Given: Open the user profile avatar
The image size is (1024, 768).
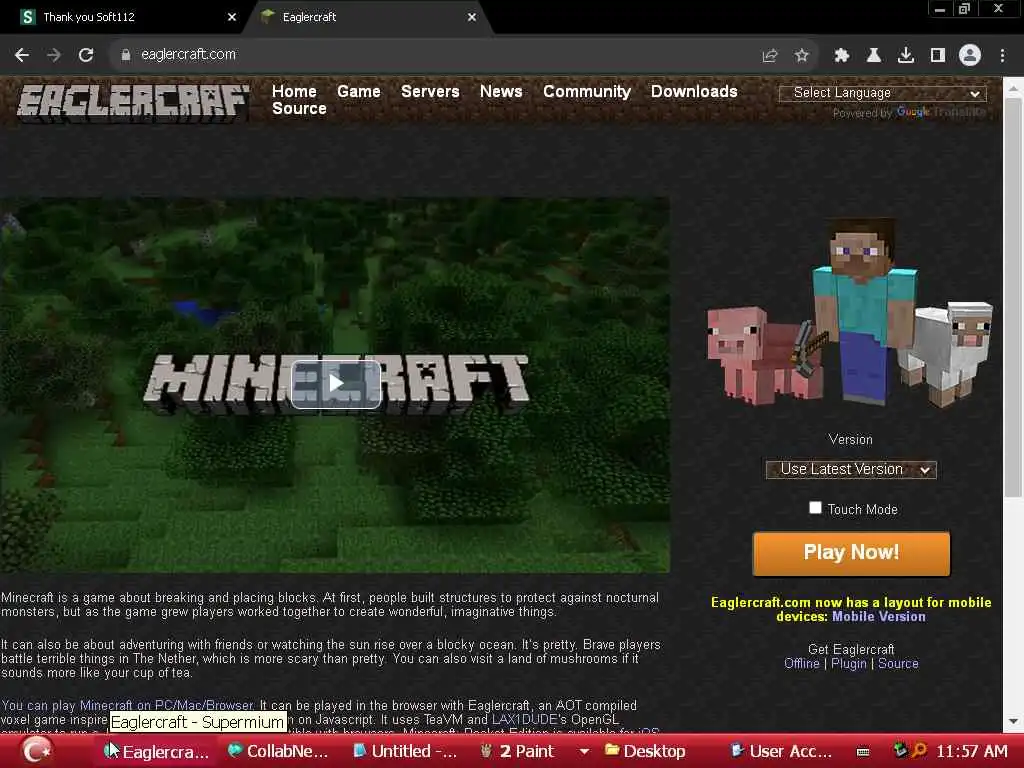Looking at the screenshot, I should 970,56.
